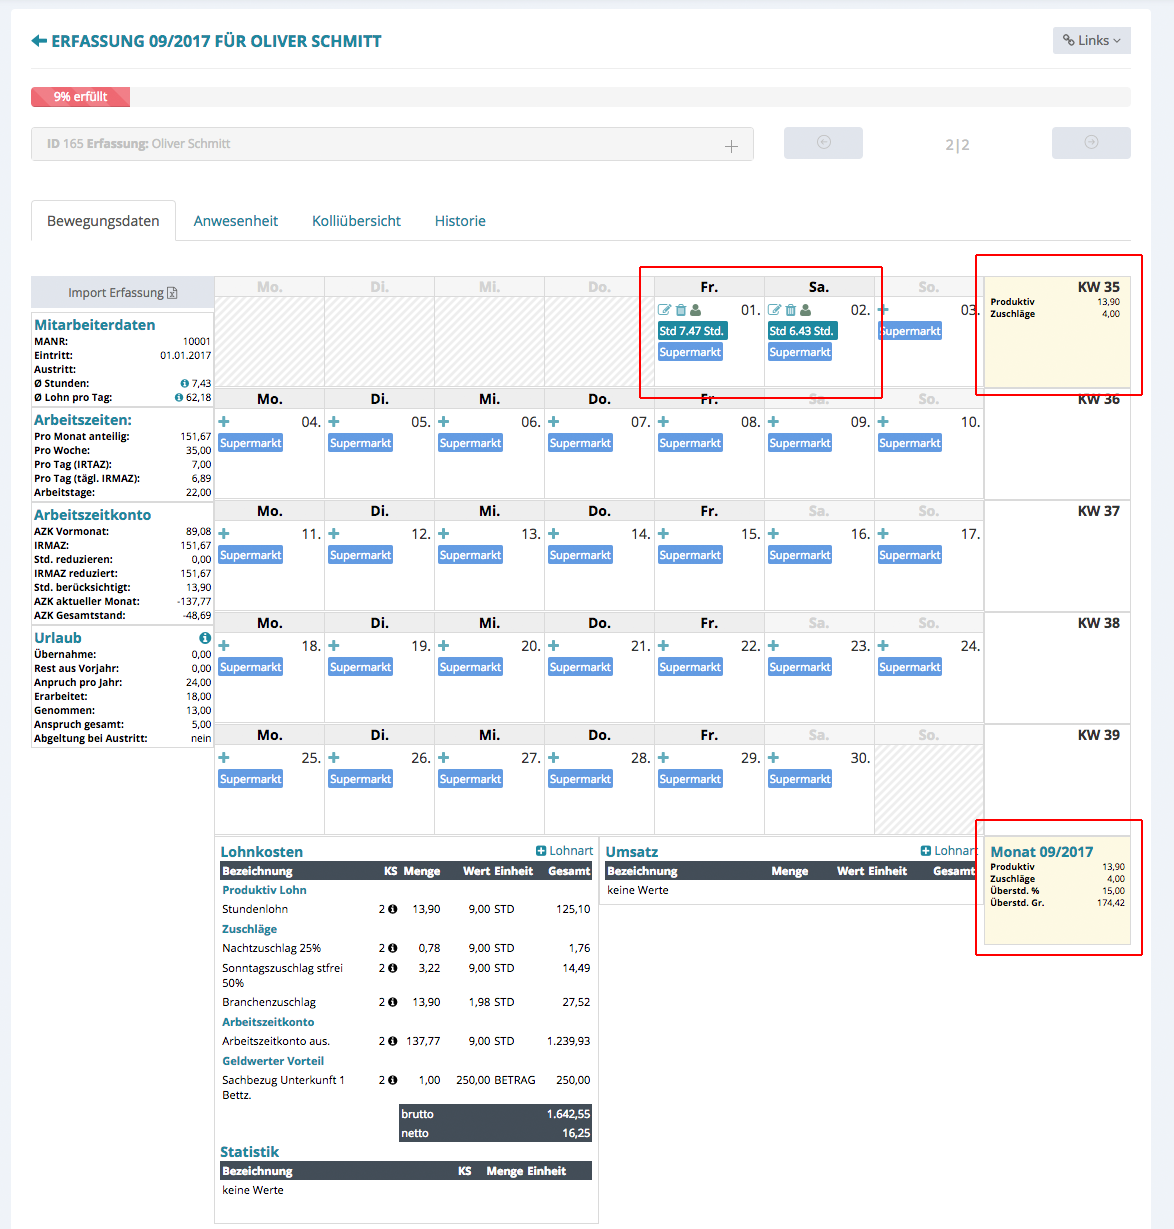
Task: Click the person icon on Friday 01.
Action: 696,310
